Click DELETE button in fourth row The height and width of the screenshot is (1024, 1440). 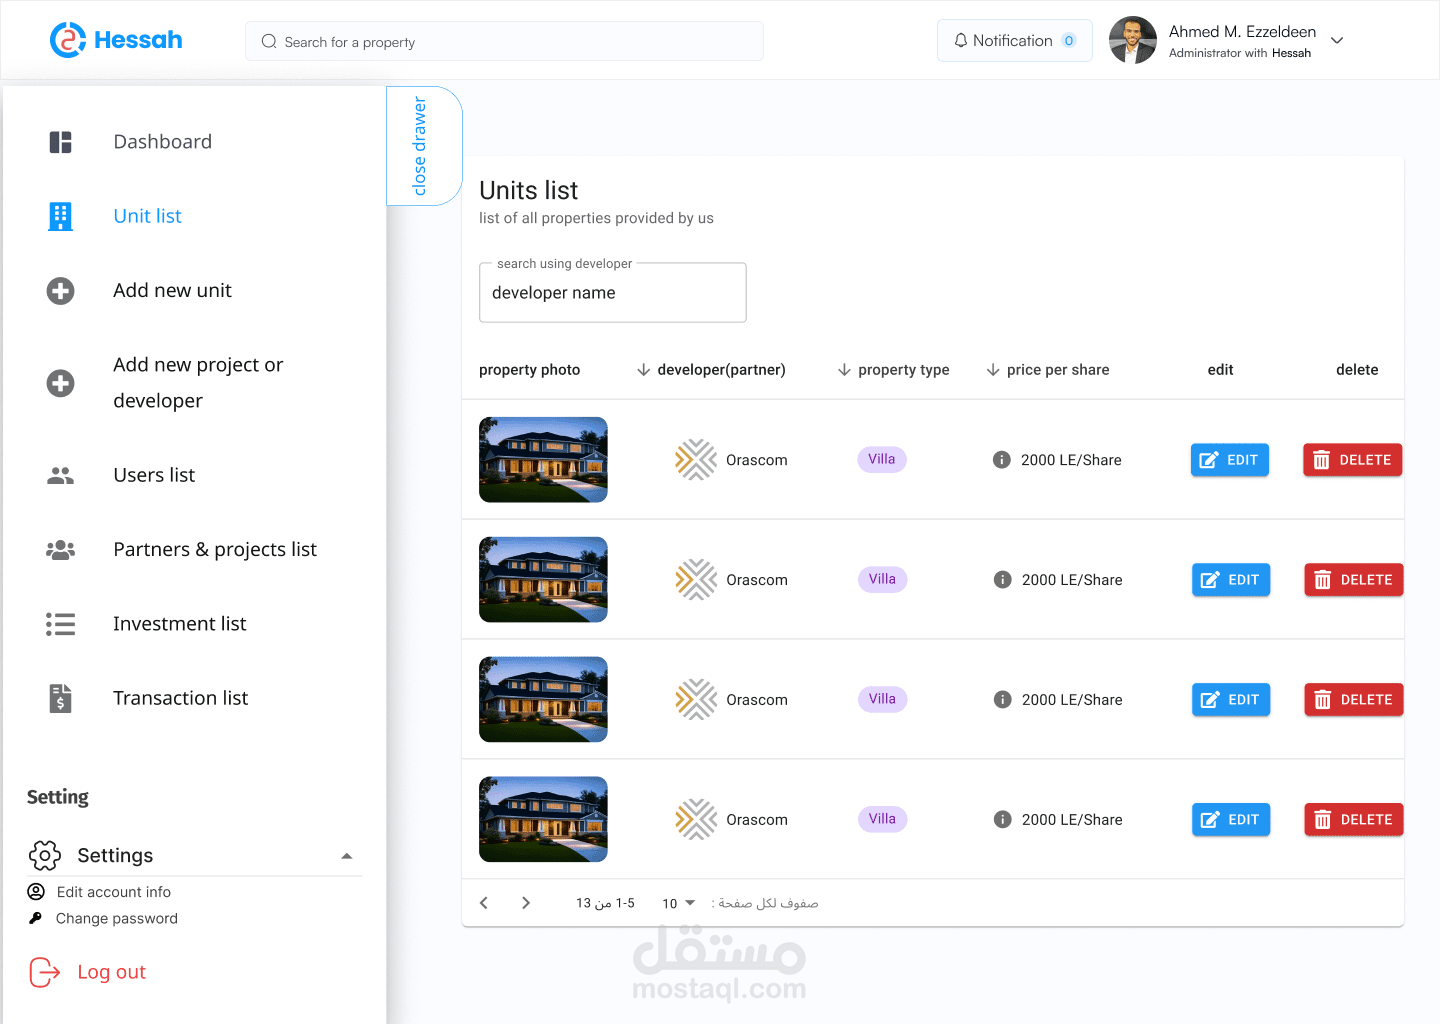click(1354, 820)
